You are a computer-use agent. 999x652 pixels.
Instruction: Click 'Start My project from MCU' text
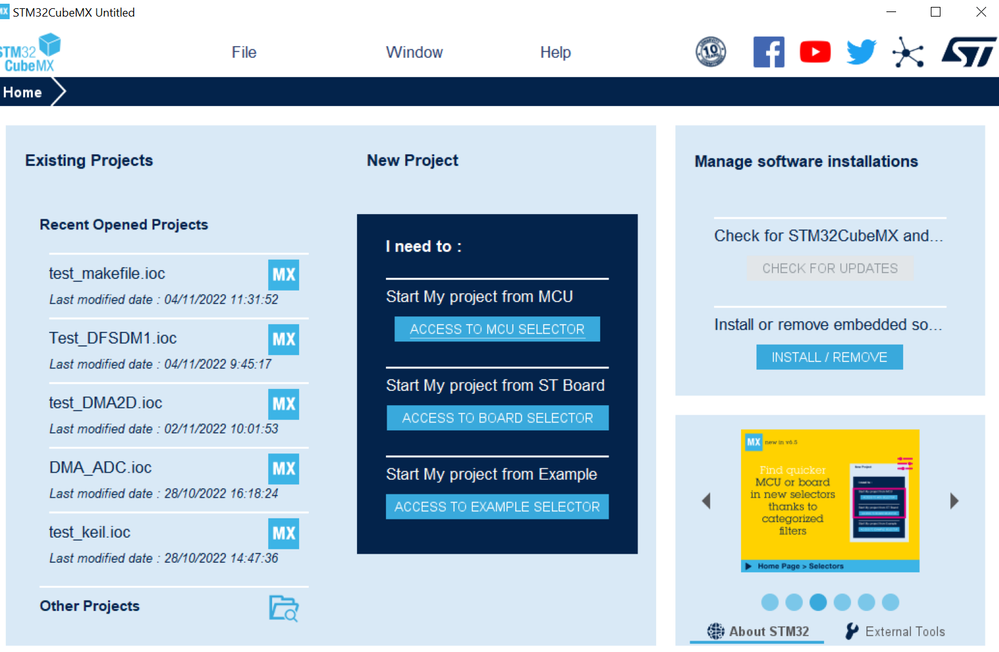coord(479,296)
